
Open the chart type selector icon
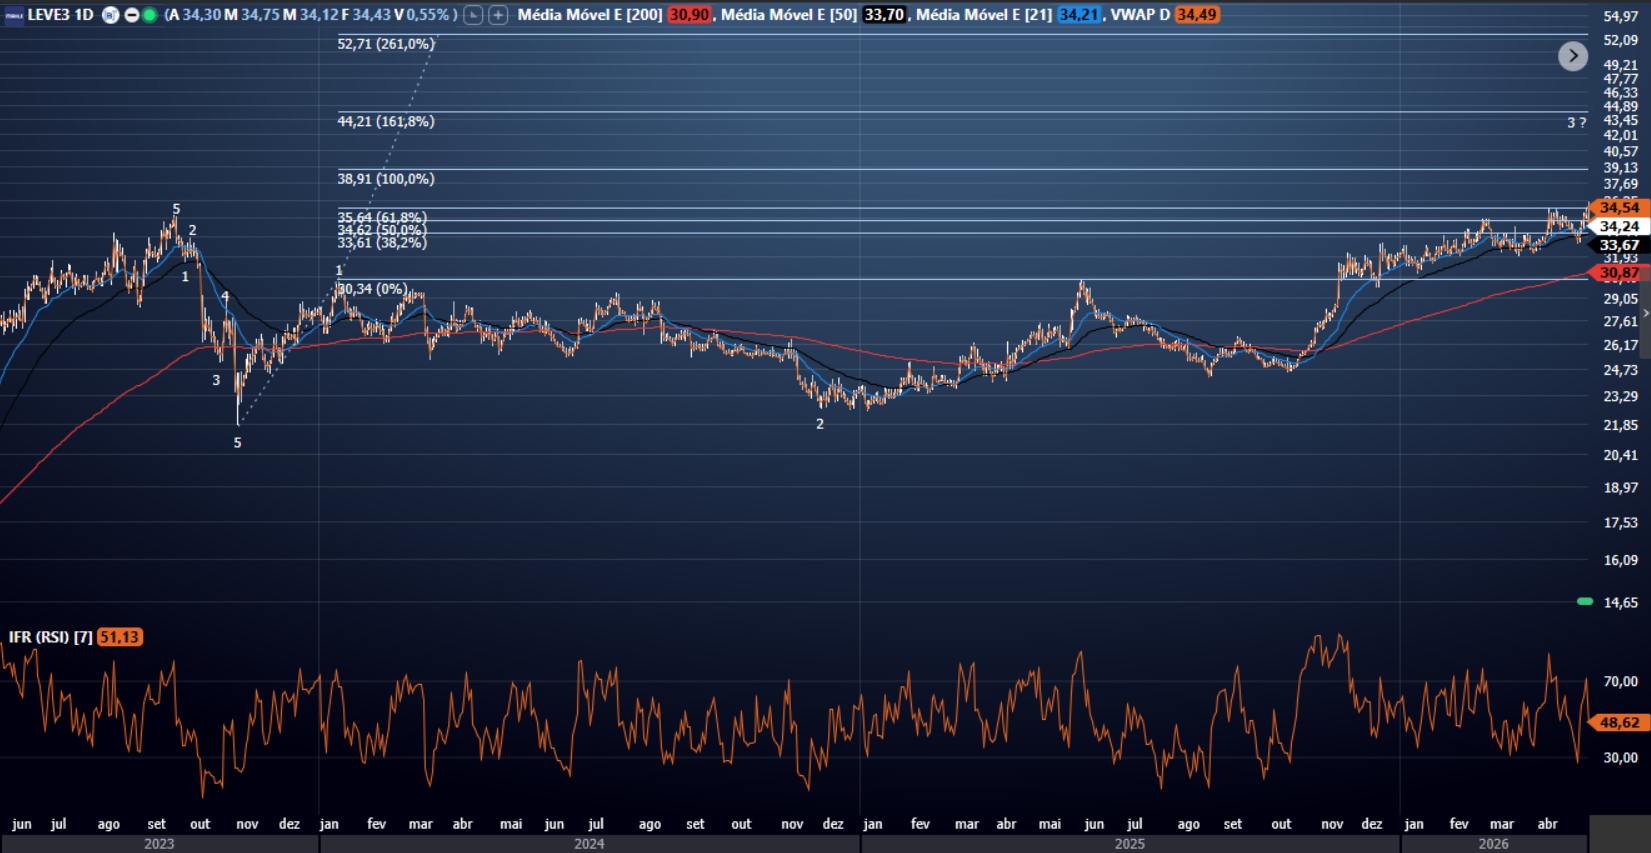[474, 15]
